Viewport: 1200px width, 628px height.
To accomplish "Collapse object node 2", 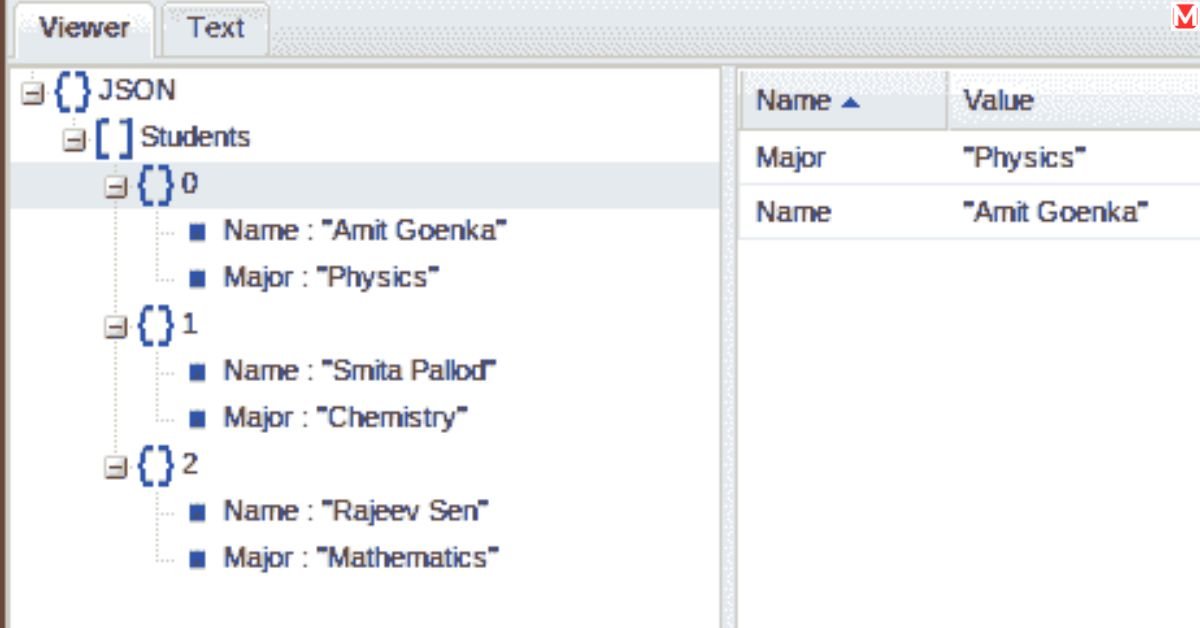I will coord(116,466).
